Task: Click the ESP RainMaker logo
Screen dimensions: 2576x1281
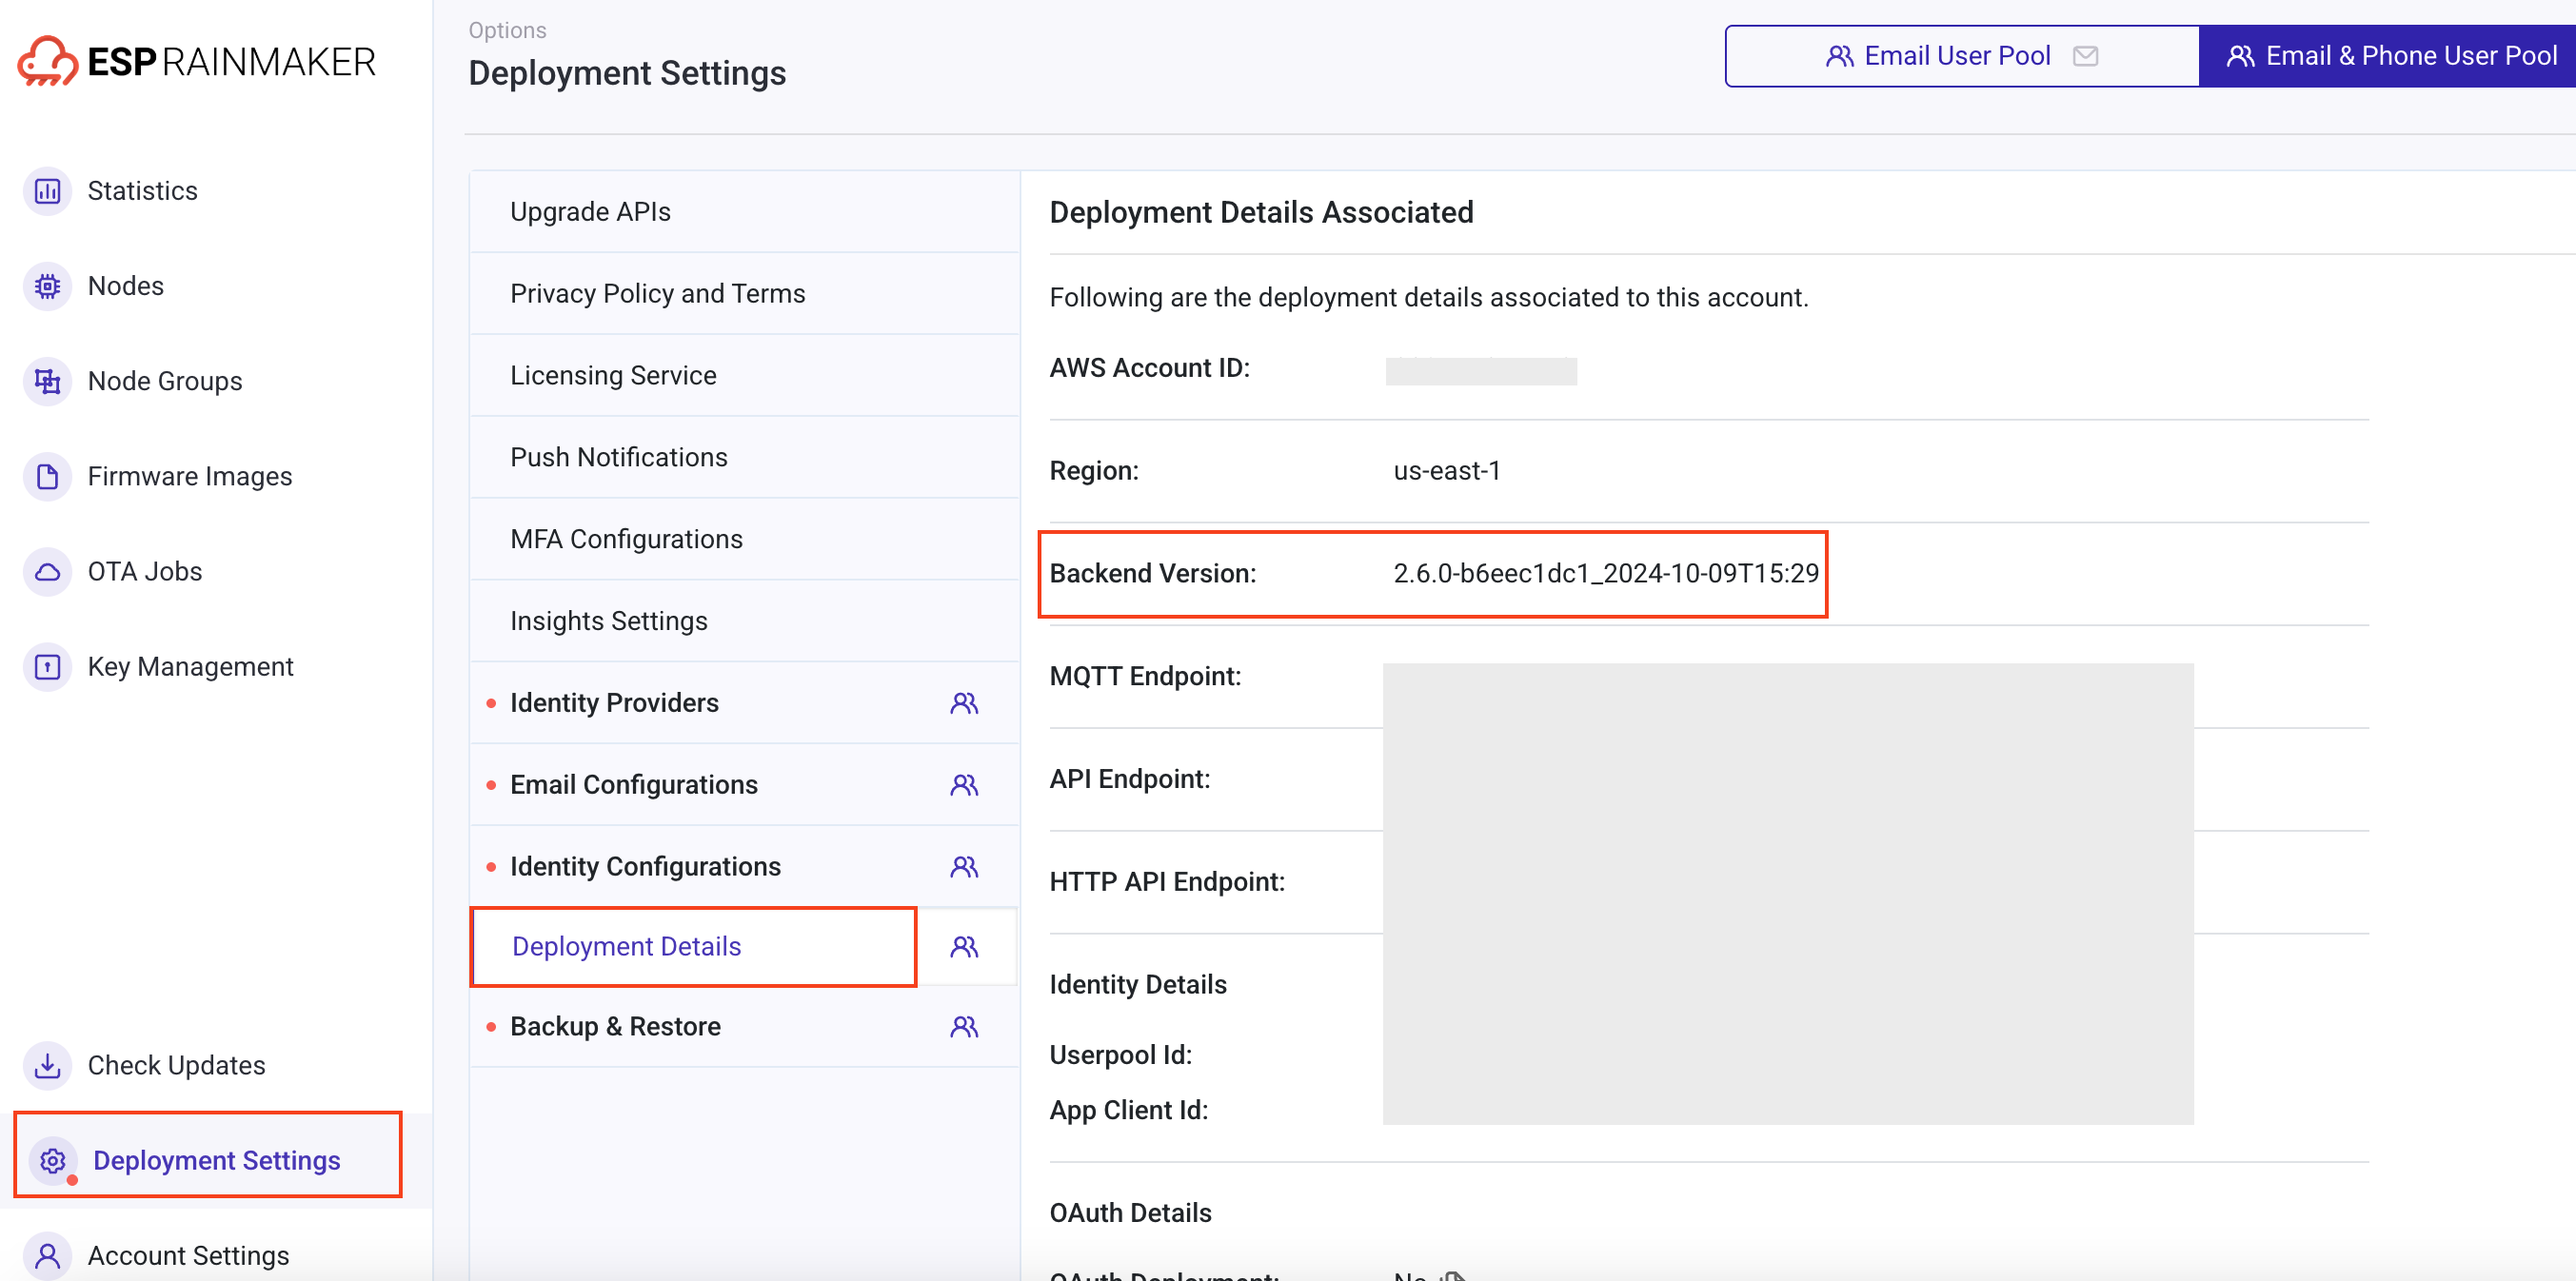Action: [197, 62]
